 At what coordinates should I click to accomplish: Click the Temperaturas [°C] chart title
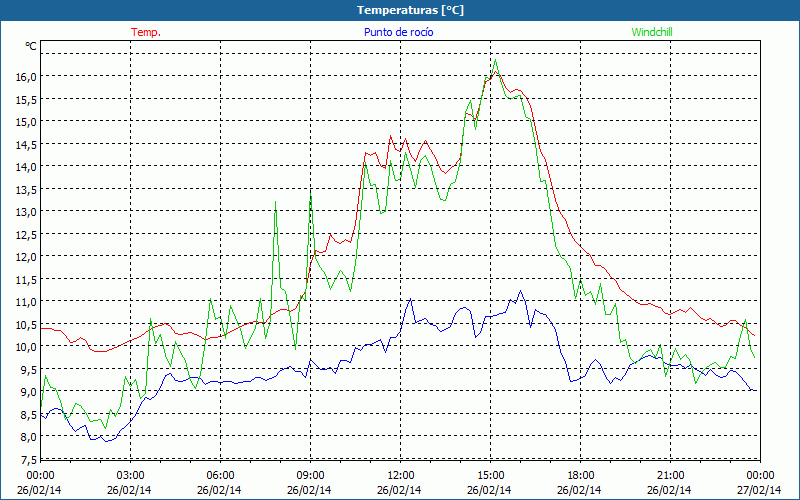(410, 10)
